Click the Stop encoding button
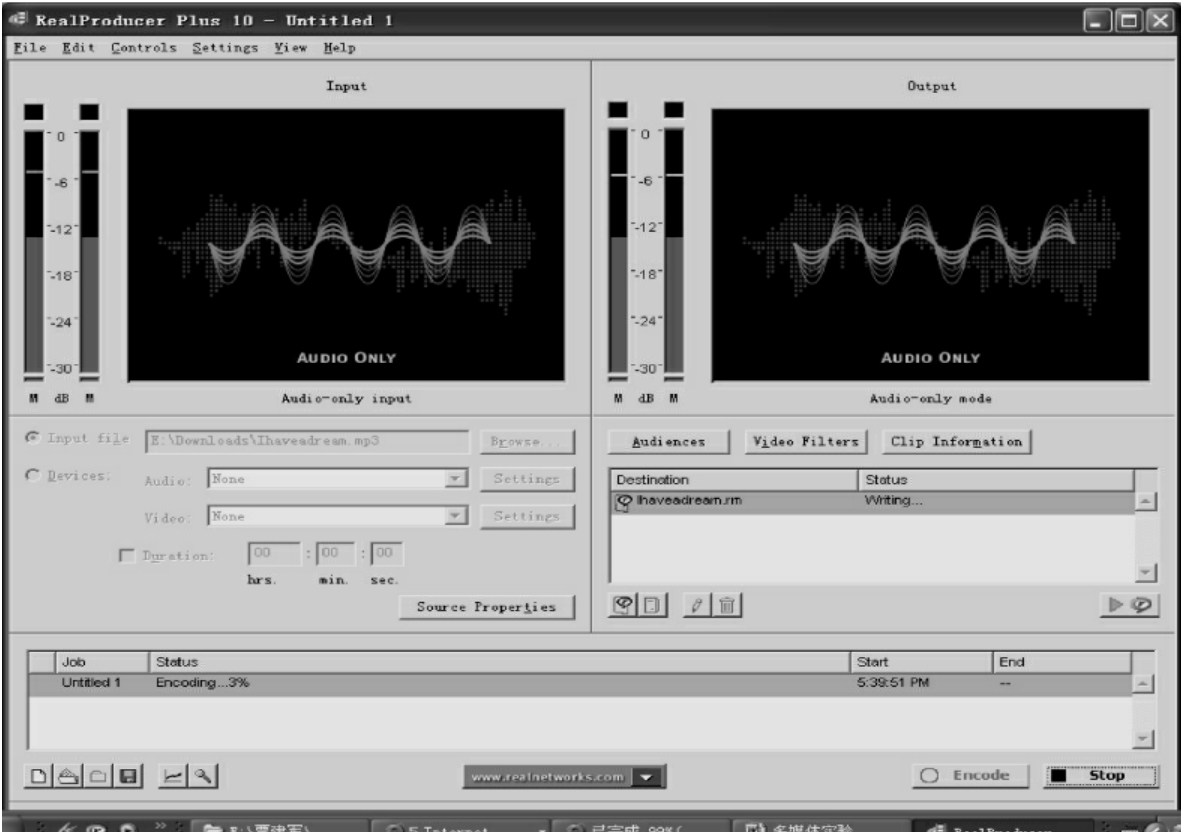 tap(1100, 776)
